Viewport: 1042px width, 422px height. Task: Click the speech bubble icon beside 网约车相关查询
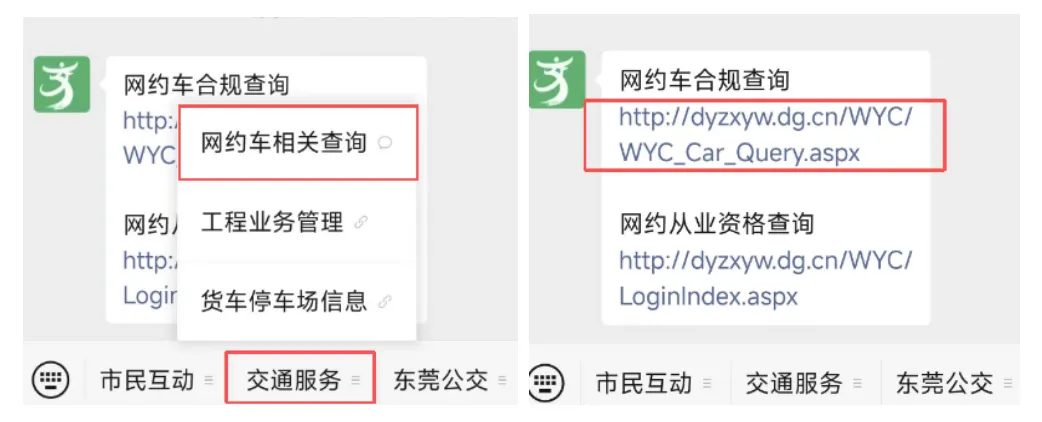(x=385, y=142)
